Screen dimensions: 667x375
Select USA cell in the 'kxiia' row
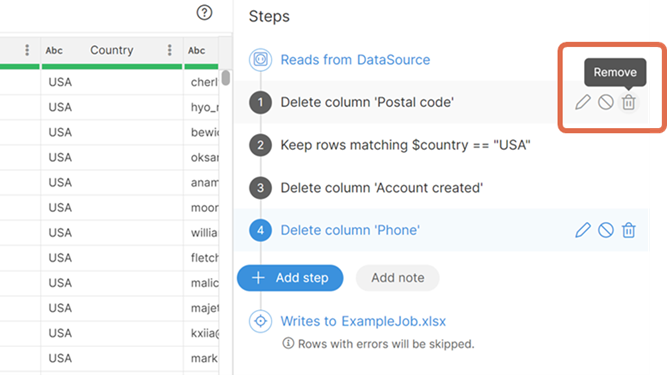pyautogui.click(x=112, y=333)
